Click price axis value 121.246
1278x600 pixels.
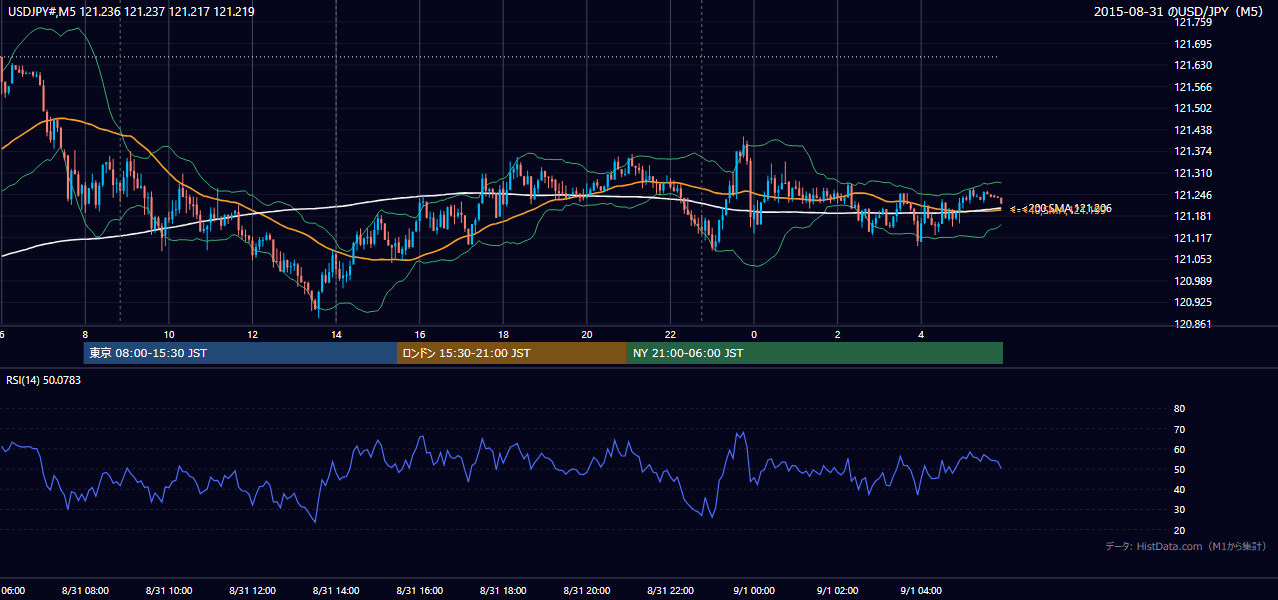coord(1192,195)
